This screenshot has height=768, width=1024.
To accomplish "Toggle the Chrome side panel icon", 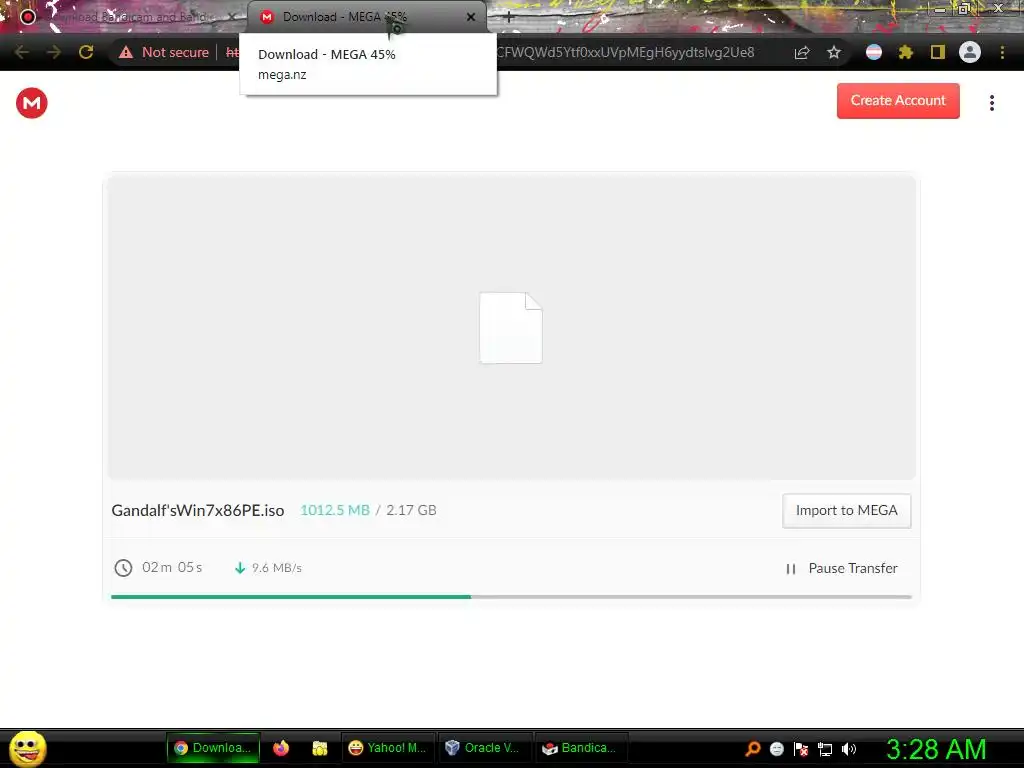I will (x=938, y=52).
